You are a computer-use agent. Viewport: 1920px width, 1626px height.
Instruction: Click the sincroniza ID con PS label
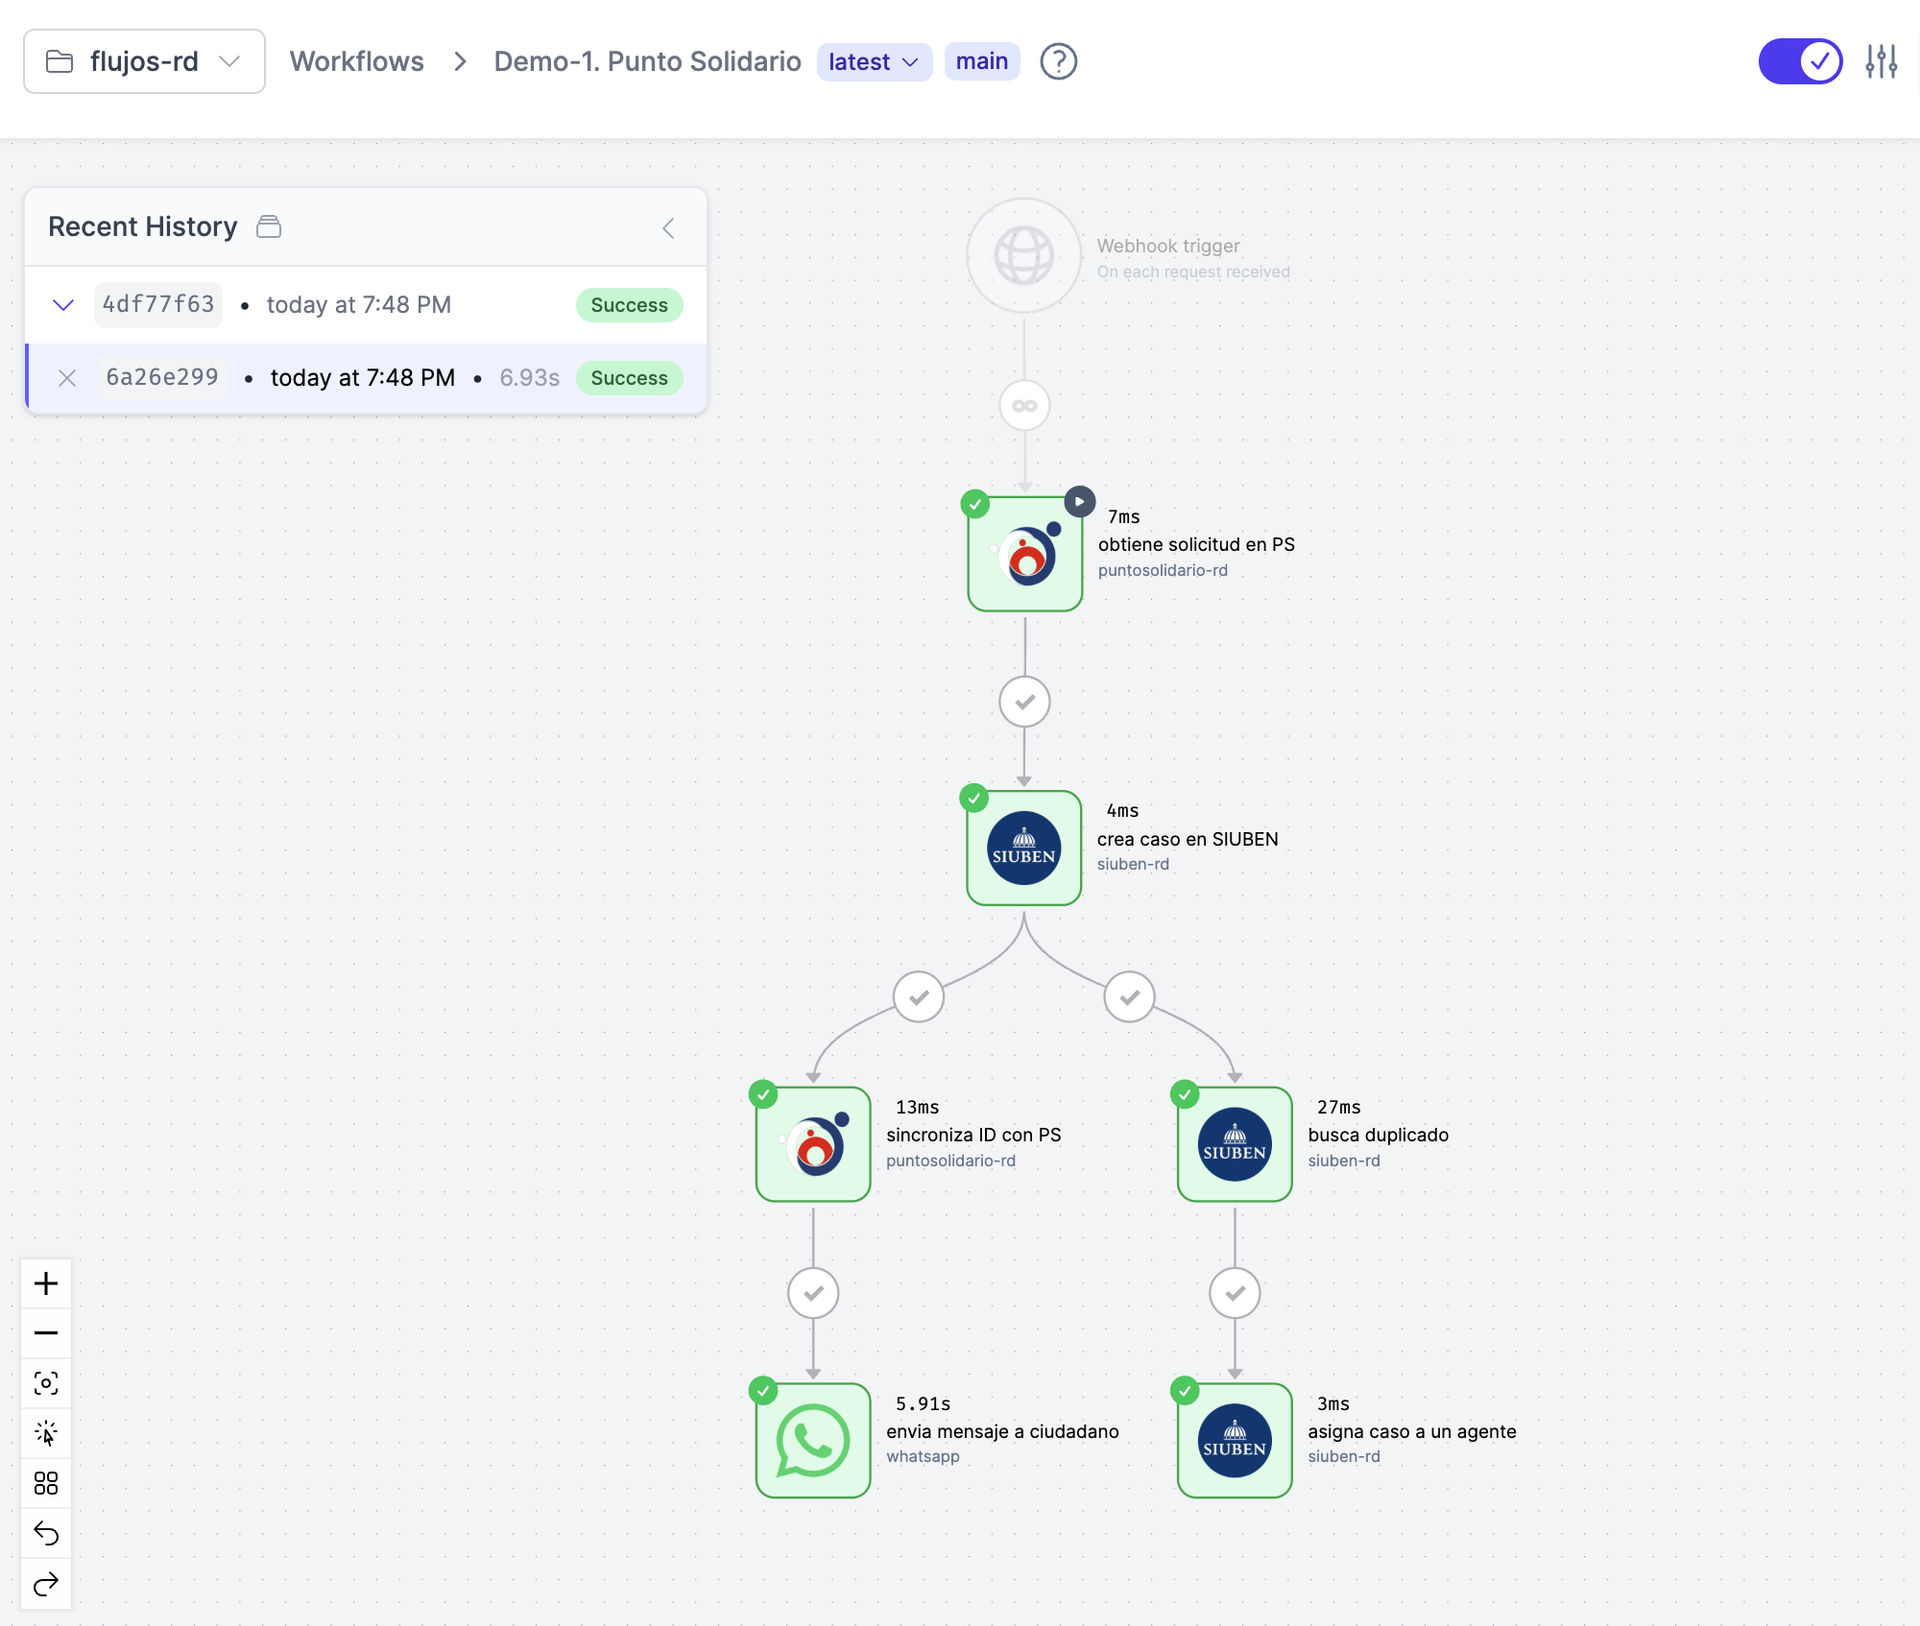(x=973, y=1135)
